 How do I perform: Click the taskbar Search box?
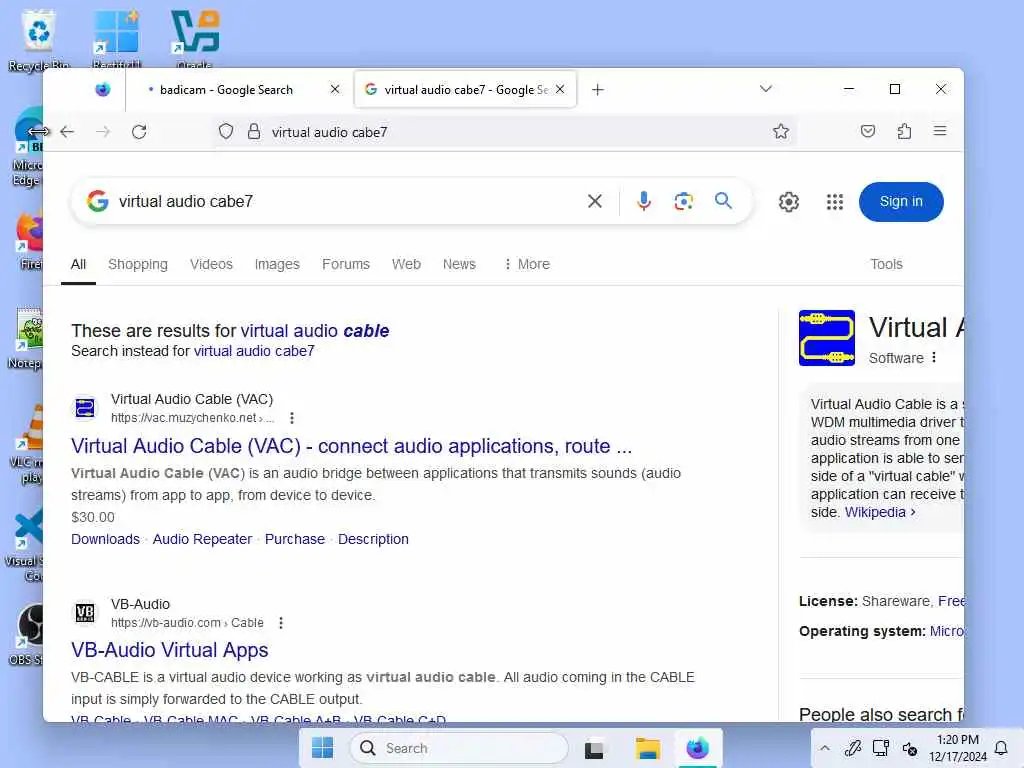point(460,748)
